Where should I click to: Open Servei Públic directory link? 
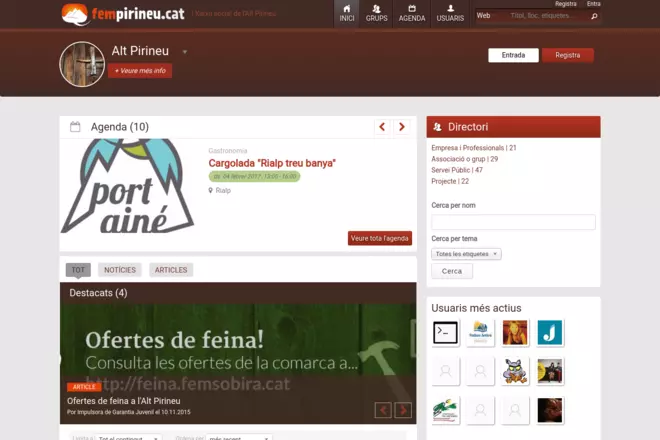tap(457, 170)
